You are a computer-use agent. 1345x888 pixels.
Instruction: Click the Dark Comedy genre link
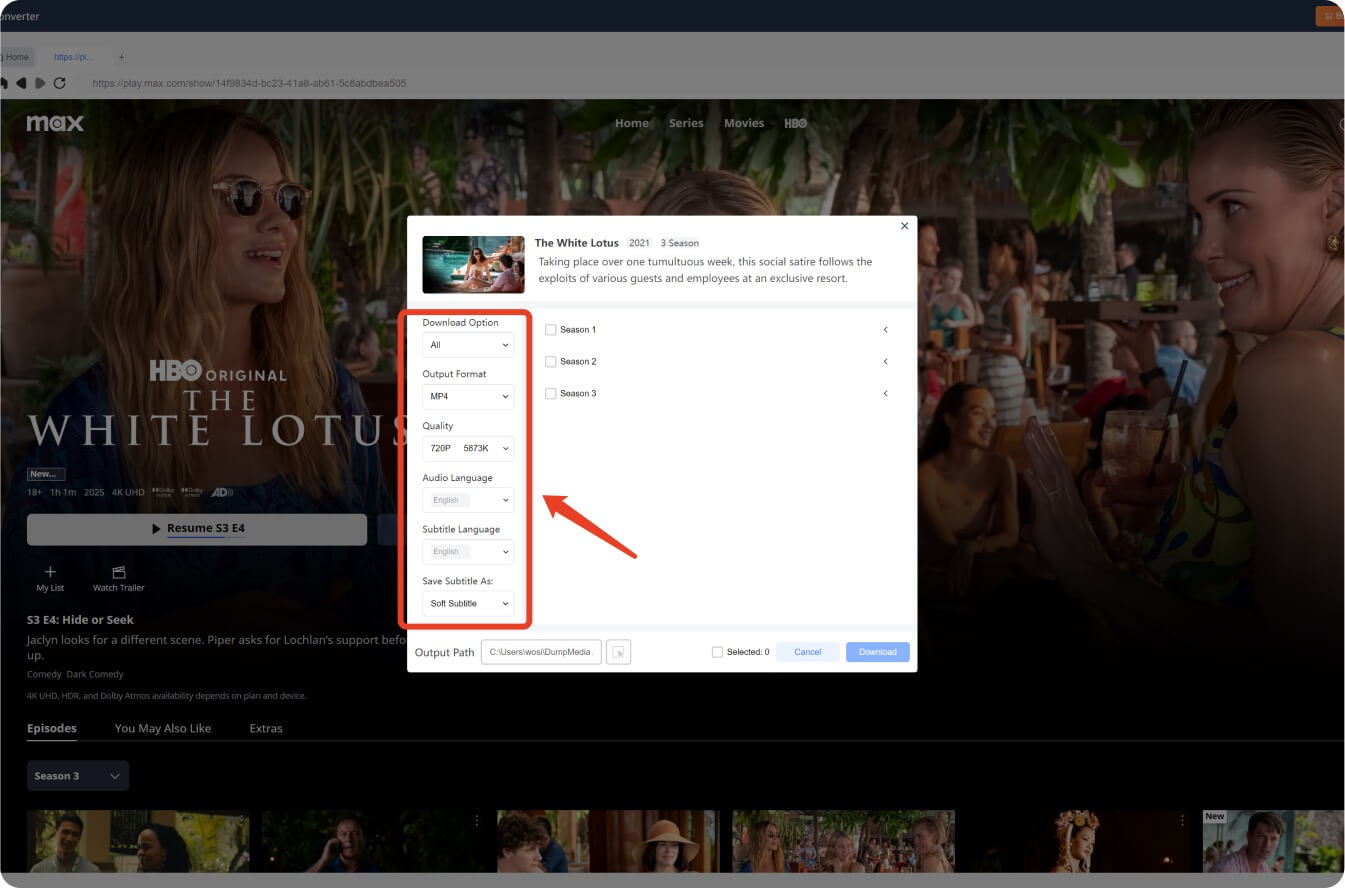[95, 675]
